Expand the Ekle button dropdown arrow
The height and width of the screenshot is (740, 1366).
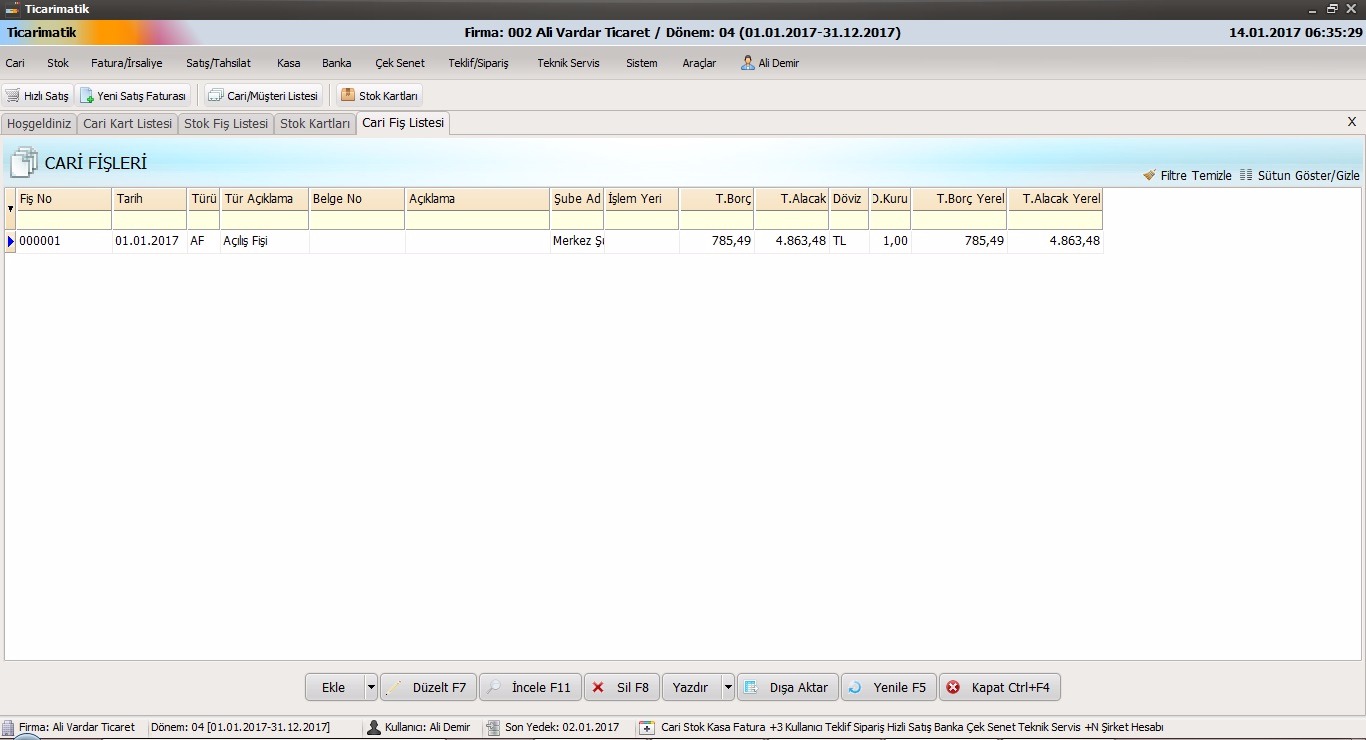[x=371, y=687]
